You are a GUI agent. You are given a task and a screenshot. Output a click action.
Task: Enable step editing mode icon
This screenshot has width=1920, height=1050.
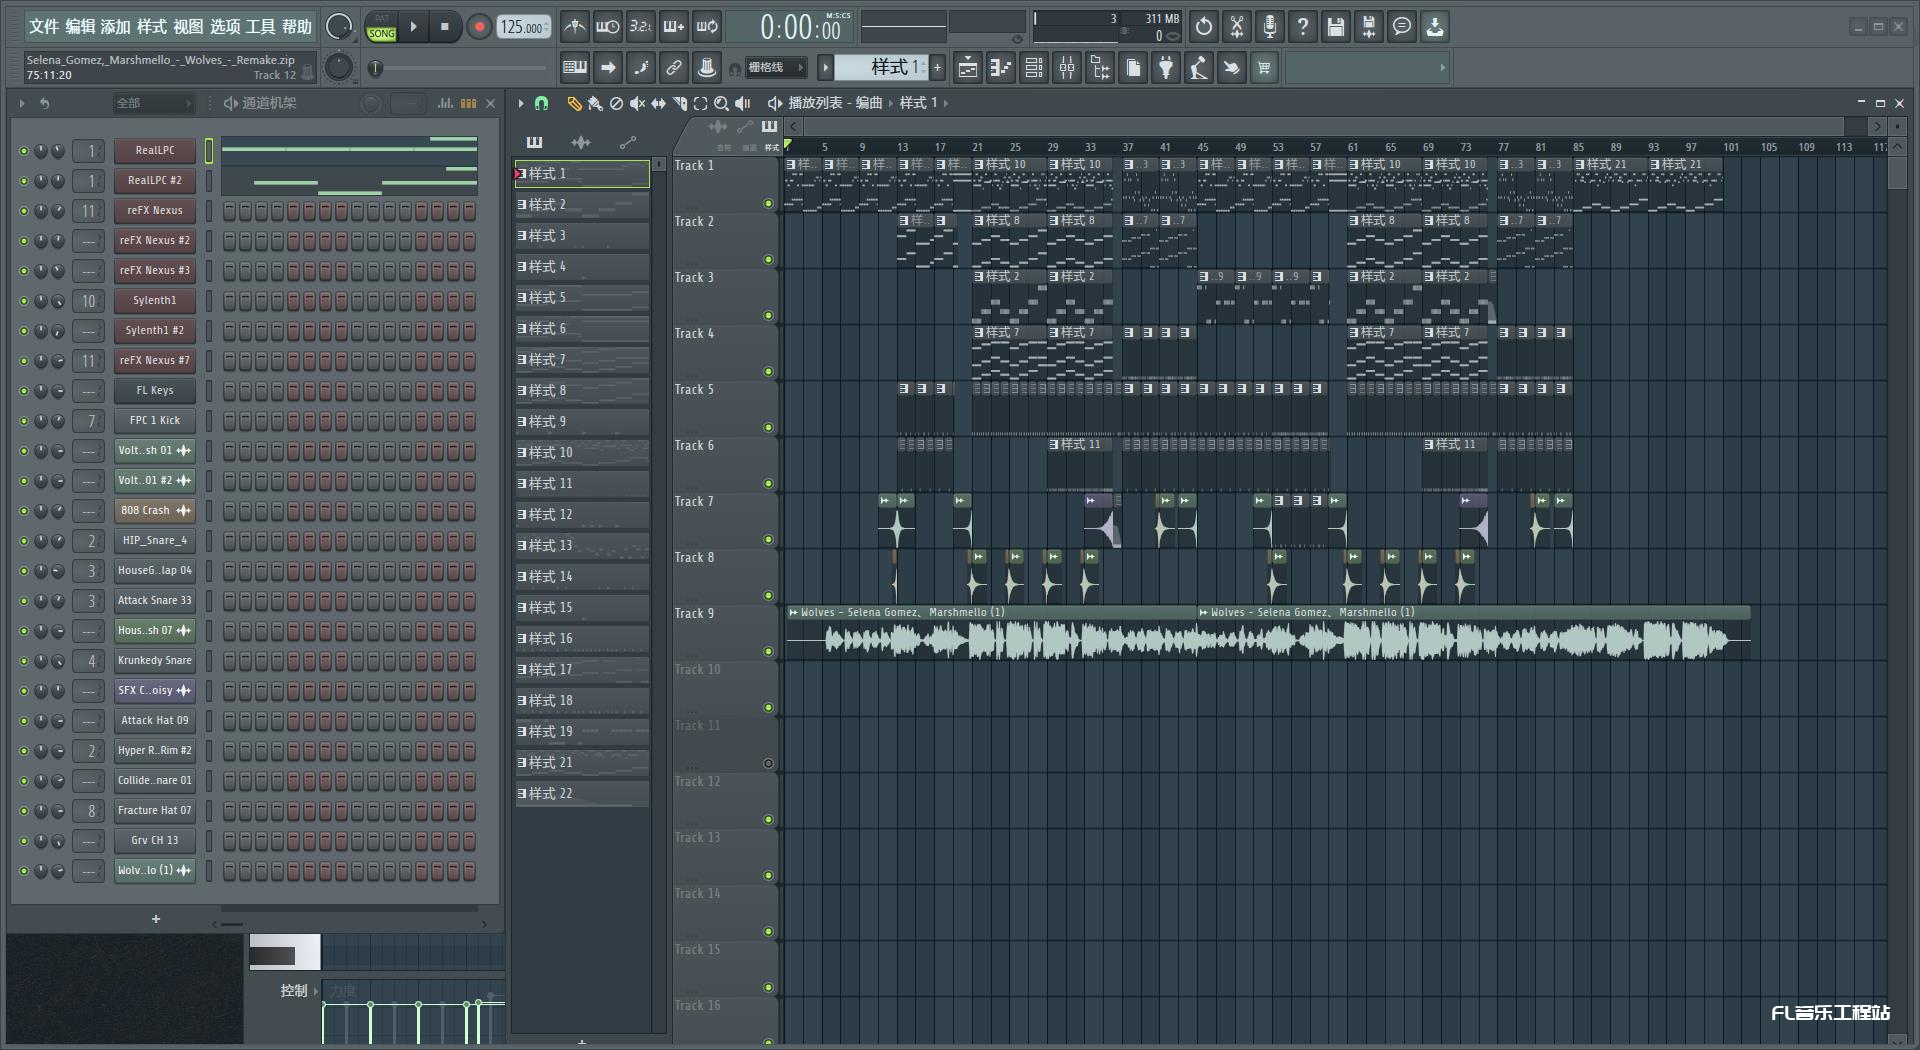641,68
